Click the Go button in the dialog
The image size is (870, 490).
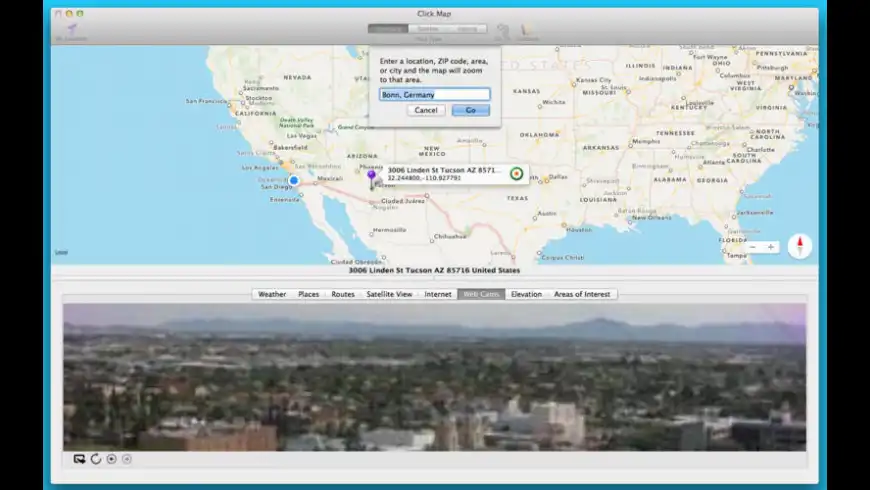(x=471, y=110)
